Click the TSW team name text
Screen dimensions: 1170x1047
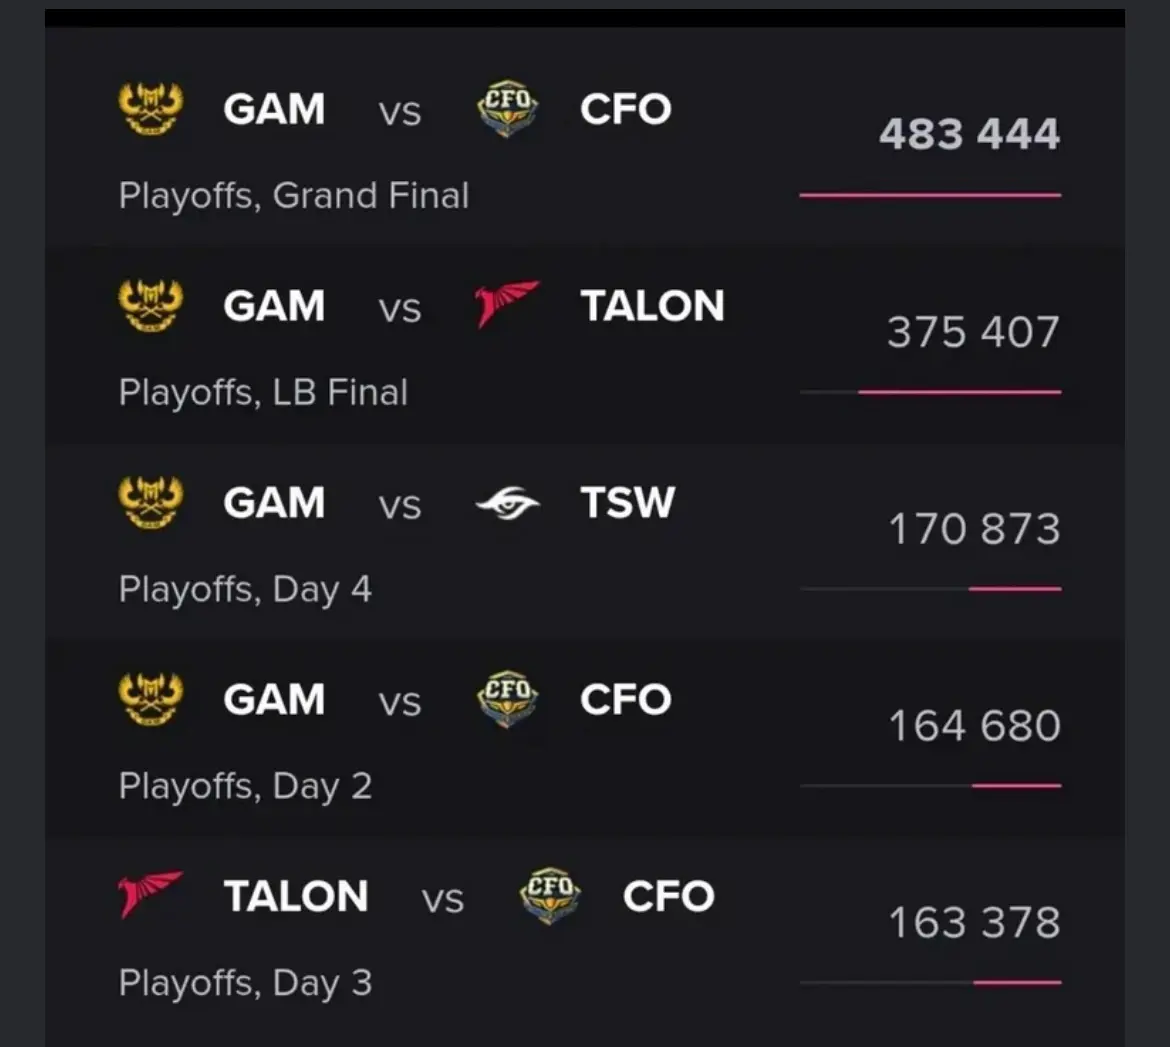tap(628, 502)
